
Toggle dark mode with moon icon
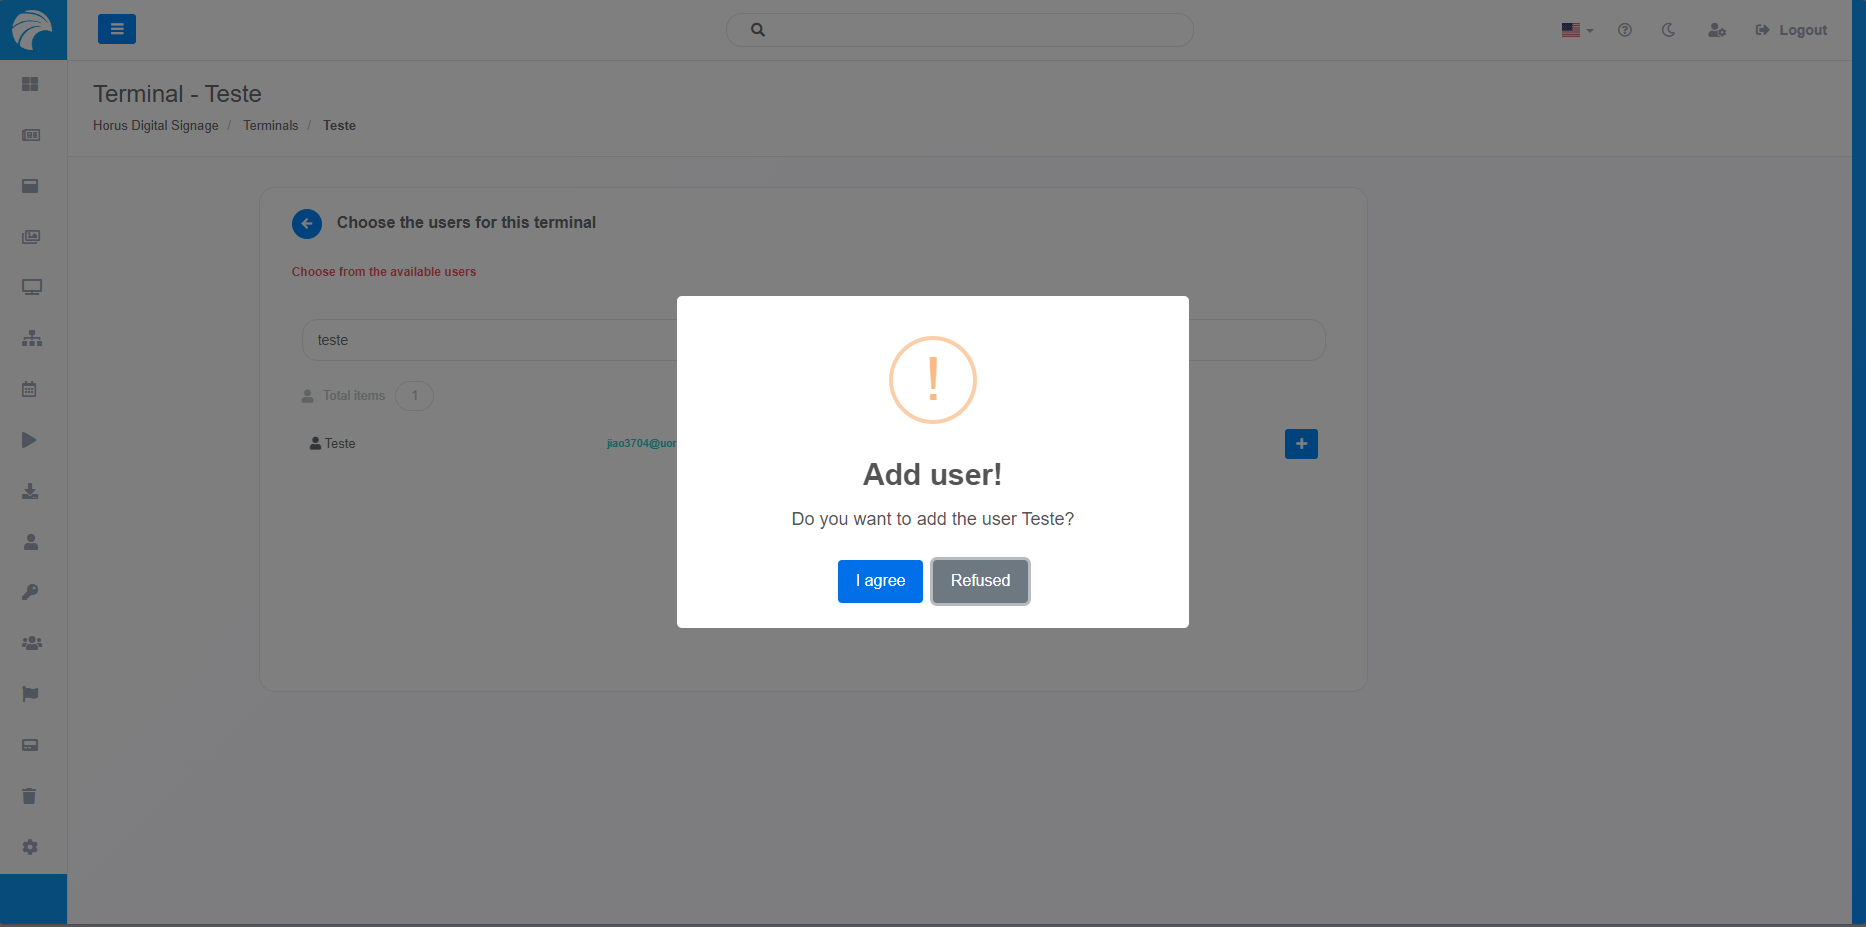1668,30
